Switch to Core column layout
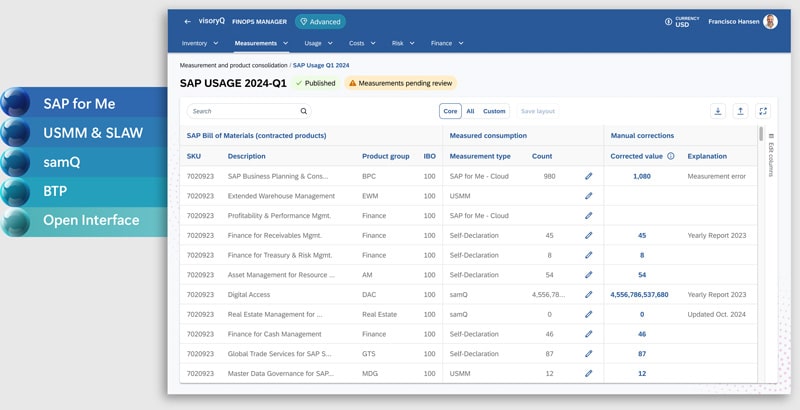Image resolution: width=800 pixels, height=410 pixels. click(450, 111)
